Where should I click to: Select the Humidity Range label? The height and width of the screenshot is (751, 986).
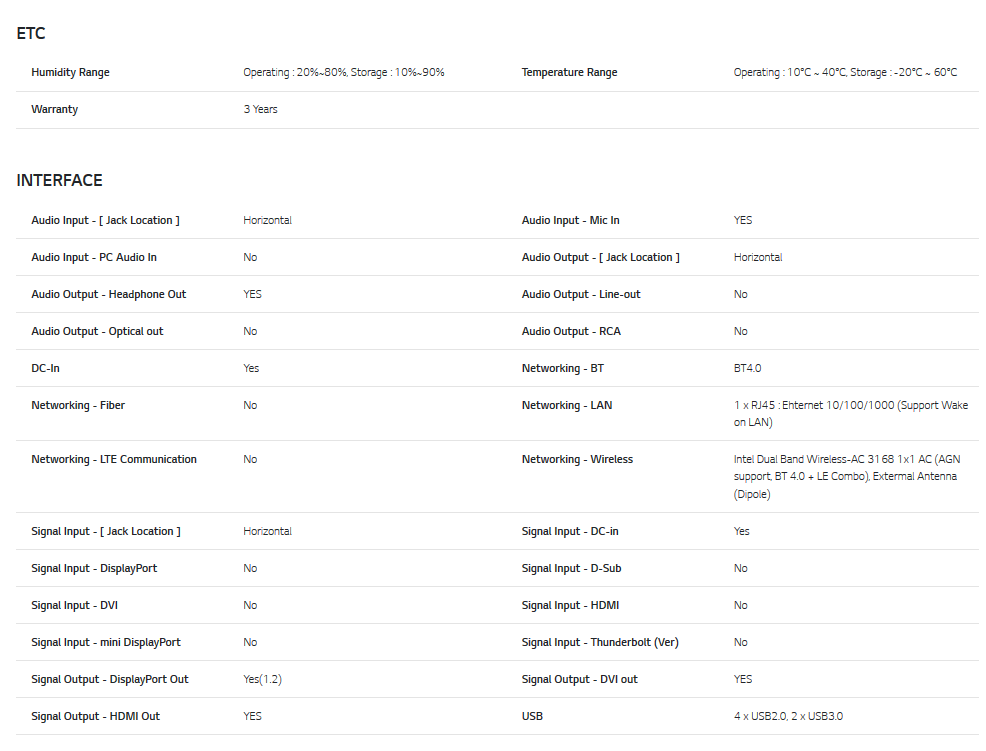point(70,72)
